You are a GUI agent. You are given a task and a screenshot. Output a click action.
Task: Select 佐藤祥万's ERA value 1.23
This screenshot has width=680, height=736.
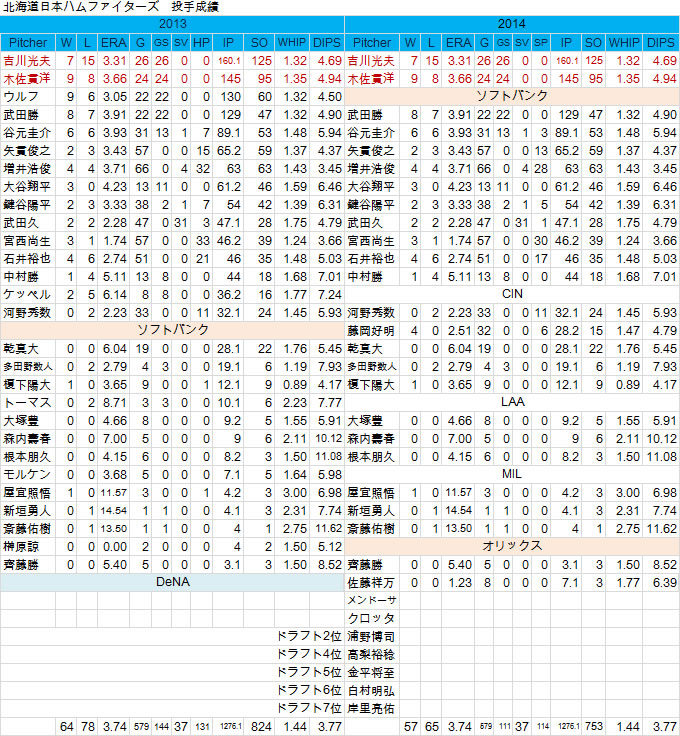[459, 583]
